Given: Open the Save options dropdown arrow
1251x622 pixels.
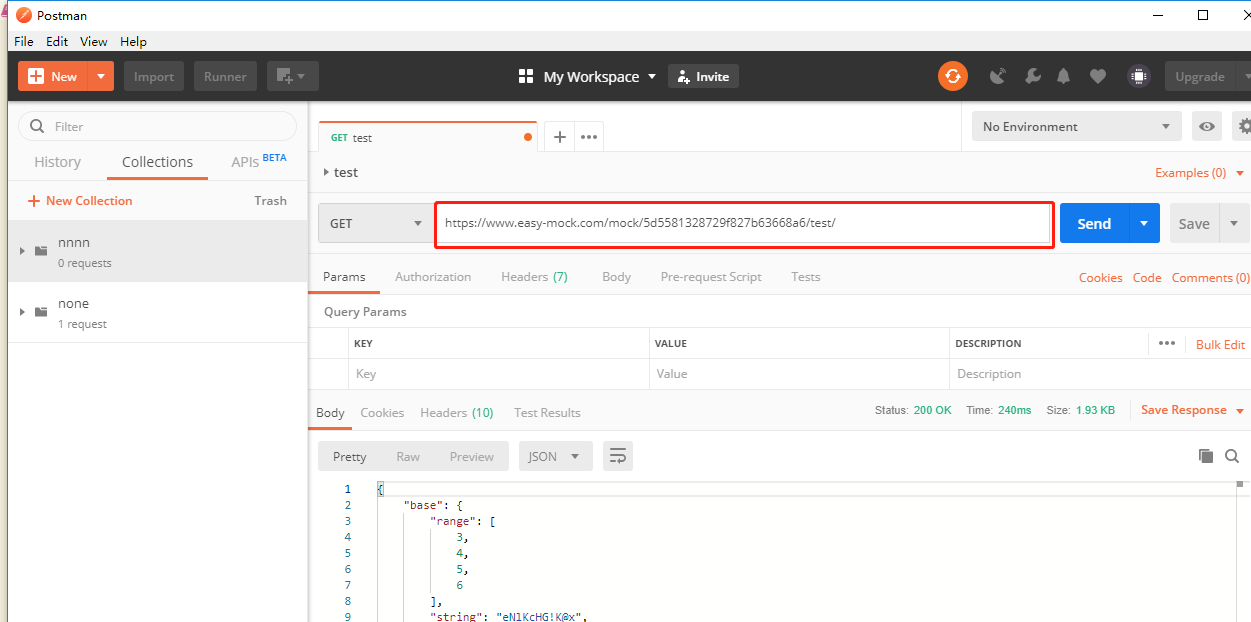Looking at the screenshot, I should [1234, 223].
